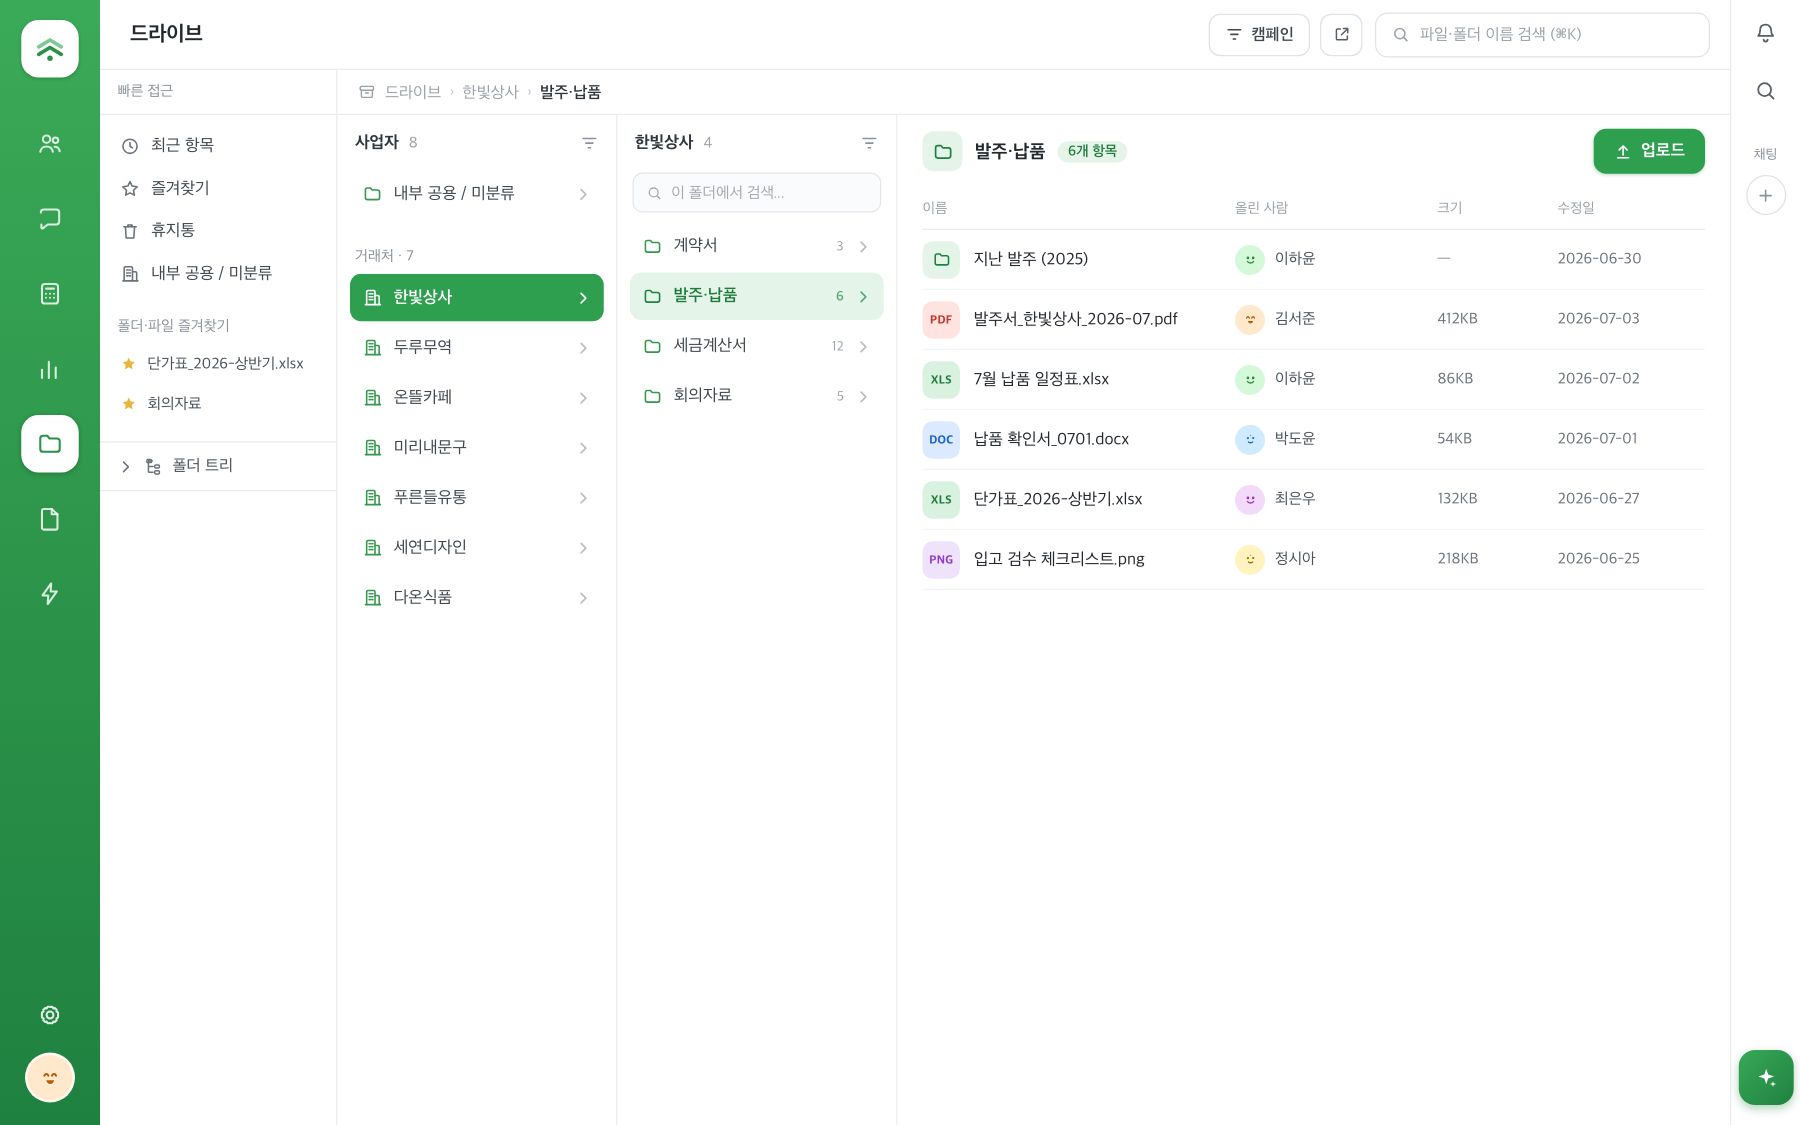The width and height of the screenshot is (1800, 1125).
Task: Click the open-in-new-window icon button
Action: [1341, 34]
